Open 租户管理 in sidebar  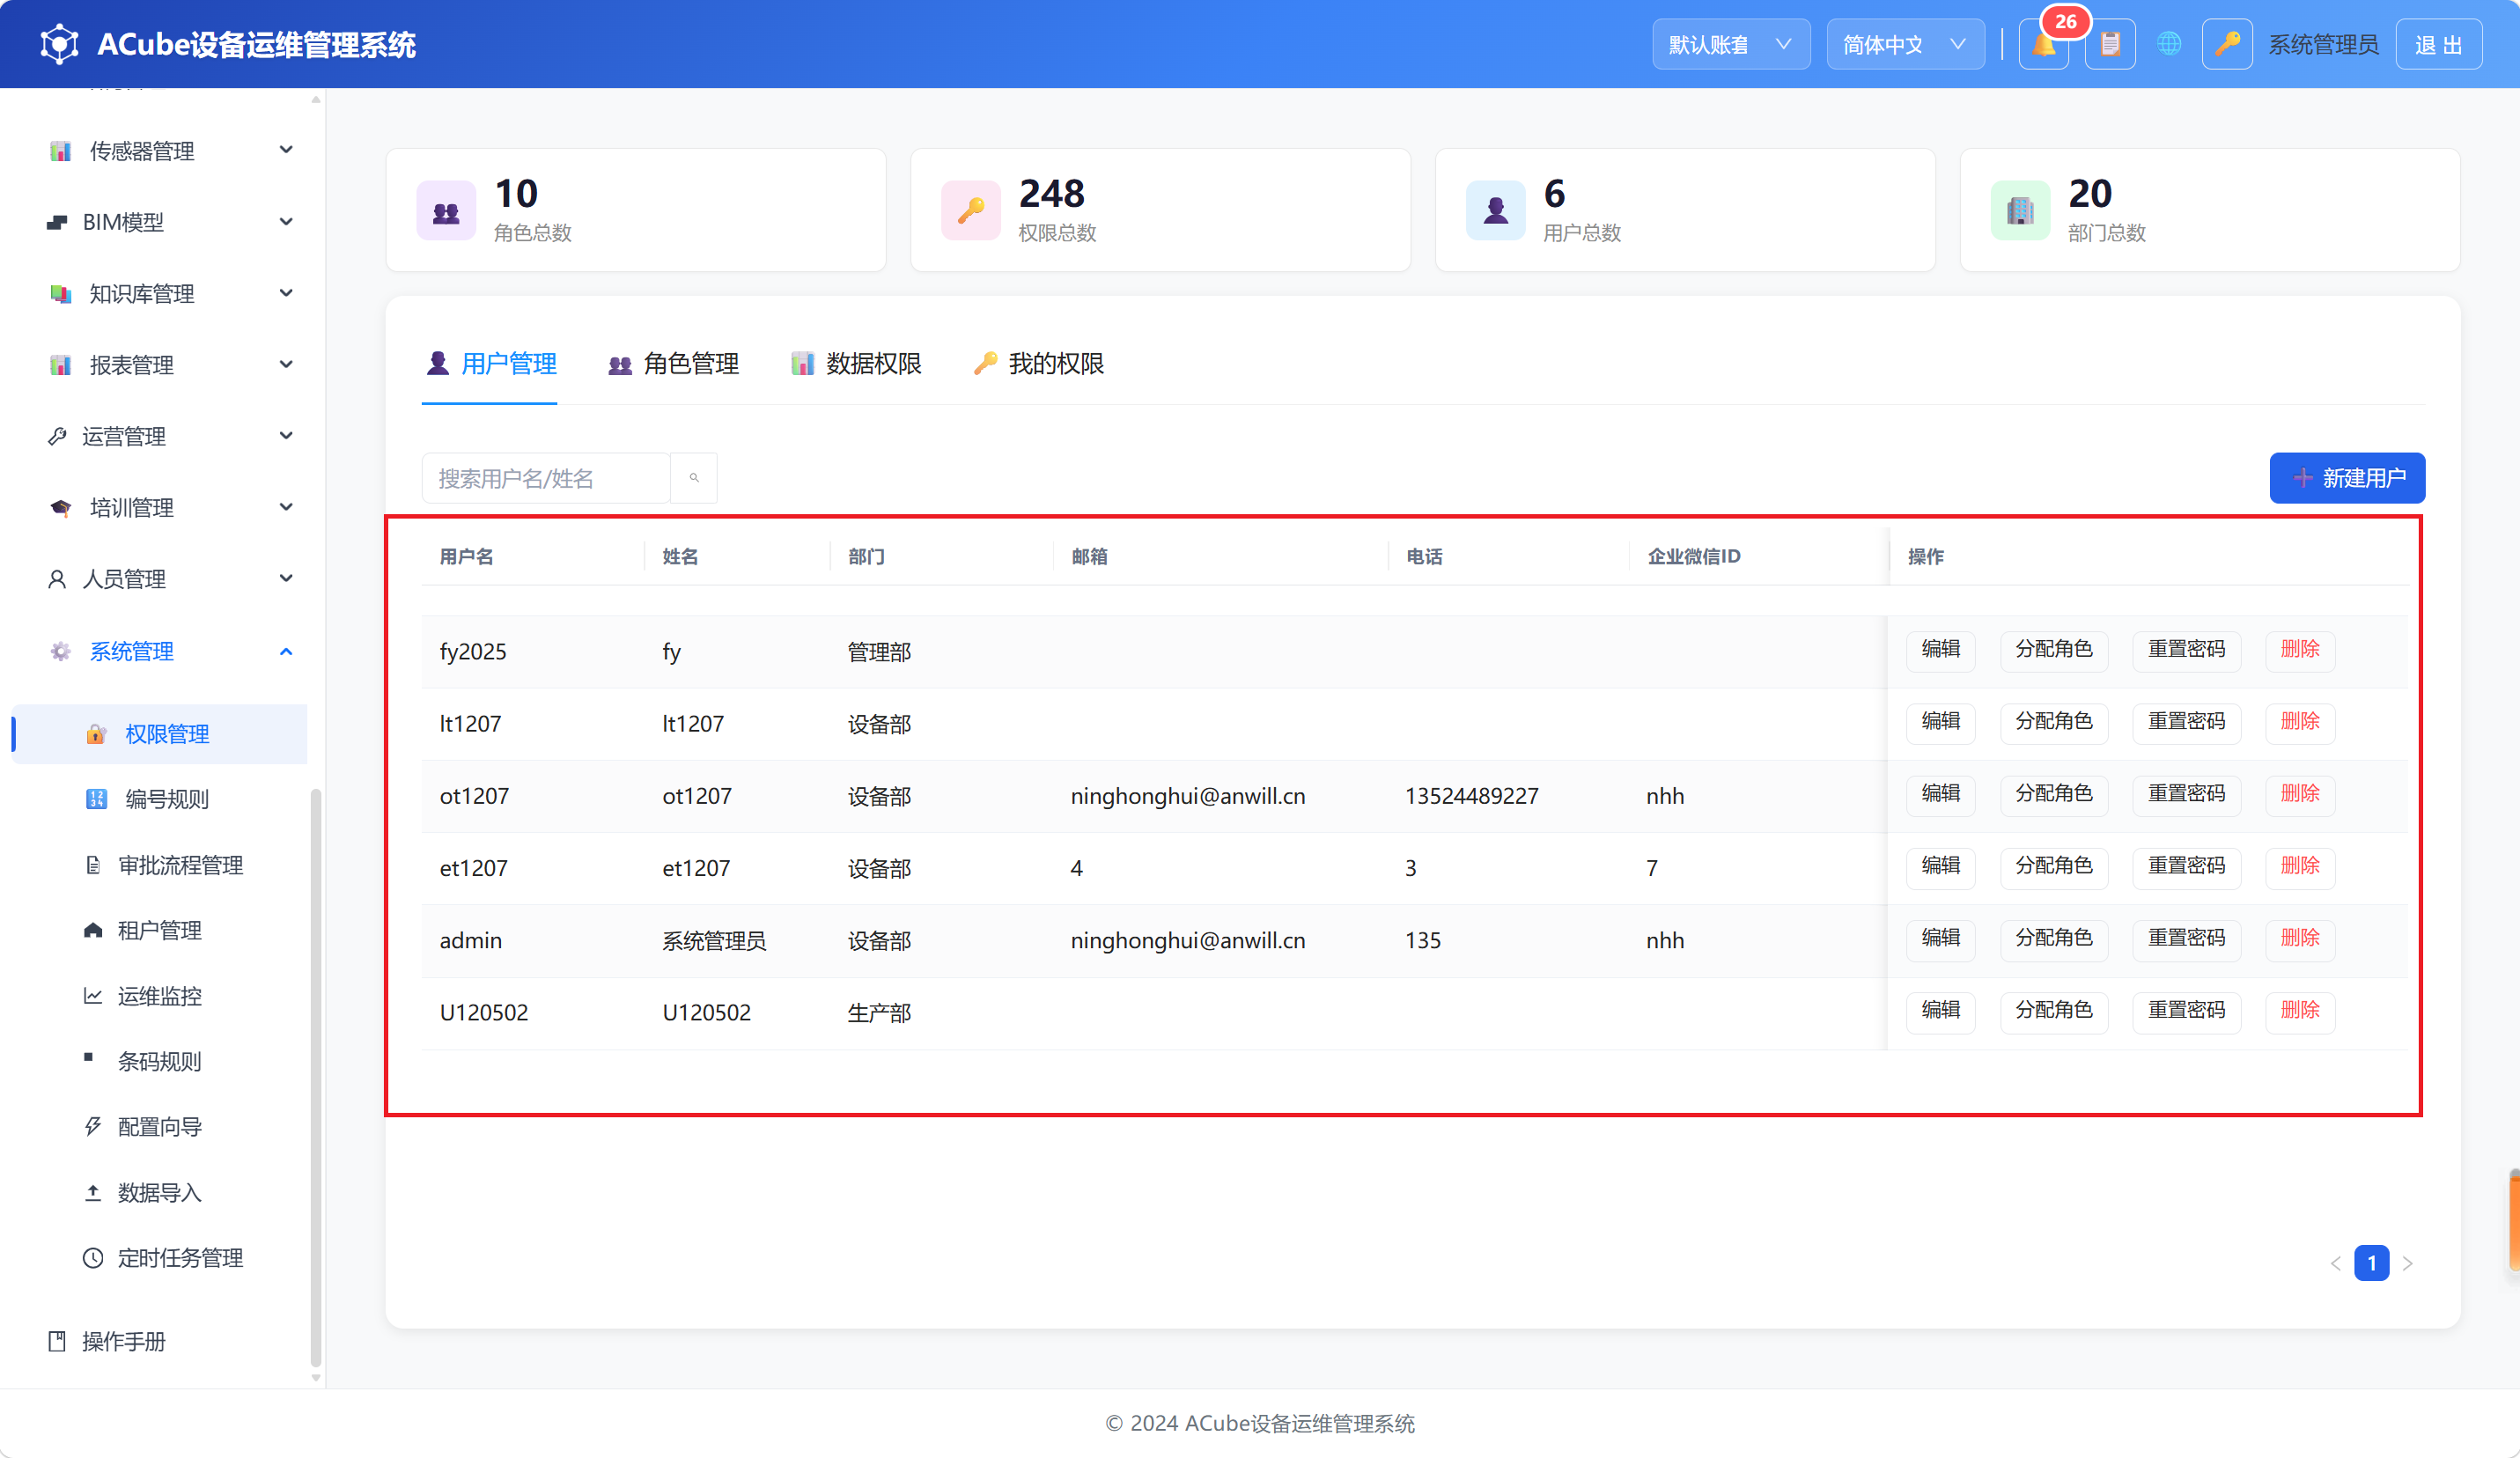point(160,930)
